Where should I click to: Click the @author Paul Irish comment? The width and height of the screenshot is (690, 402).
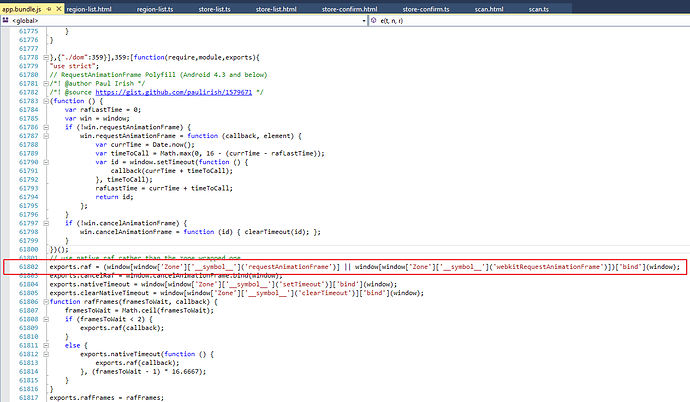coord(97,83)
